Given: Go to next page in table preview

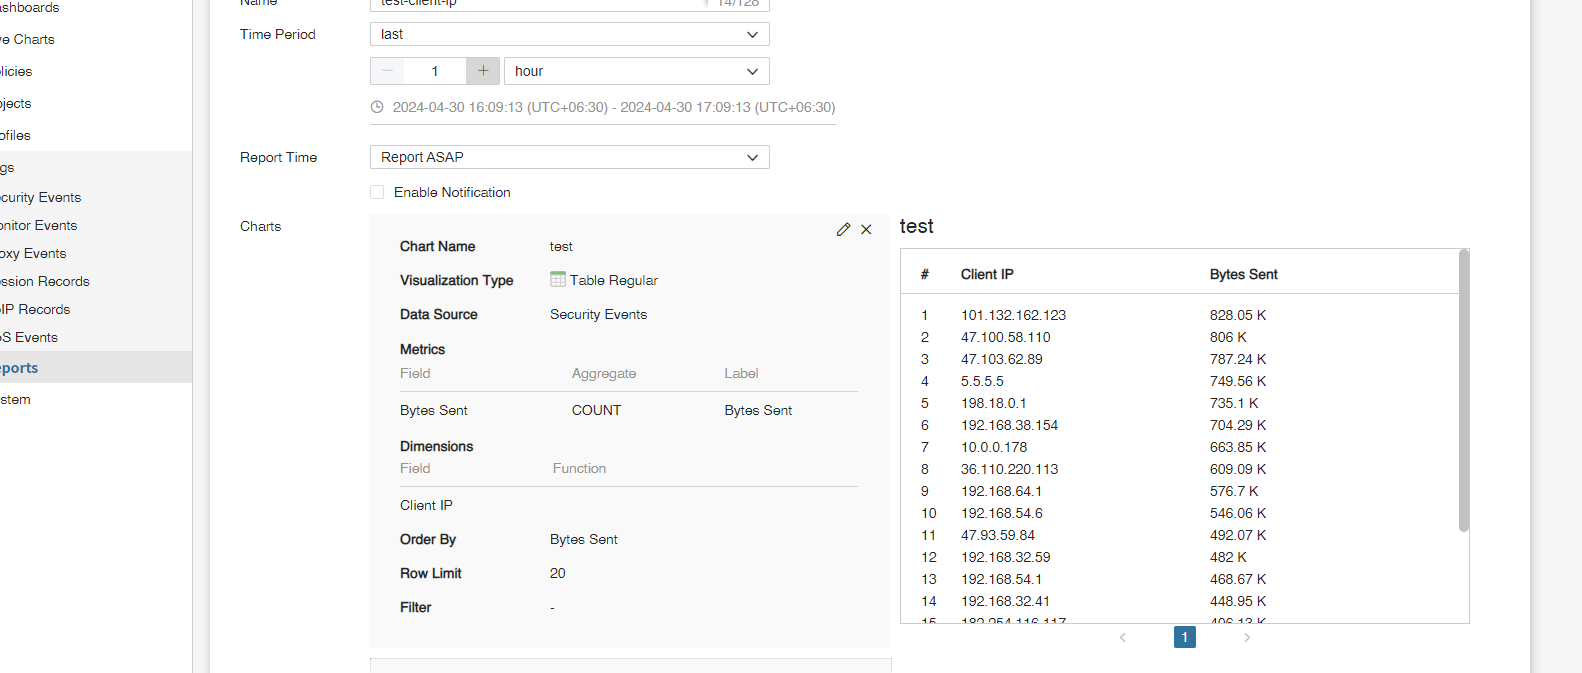Looking at the screenshot, I should [x=1246, y=637].
